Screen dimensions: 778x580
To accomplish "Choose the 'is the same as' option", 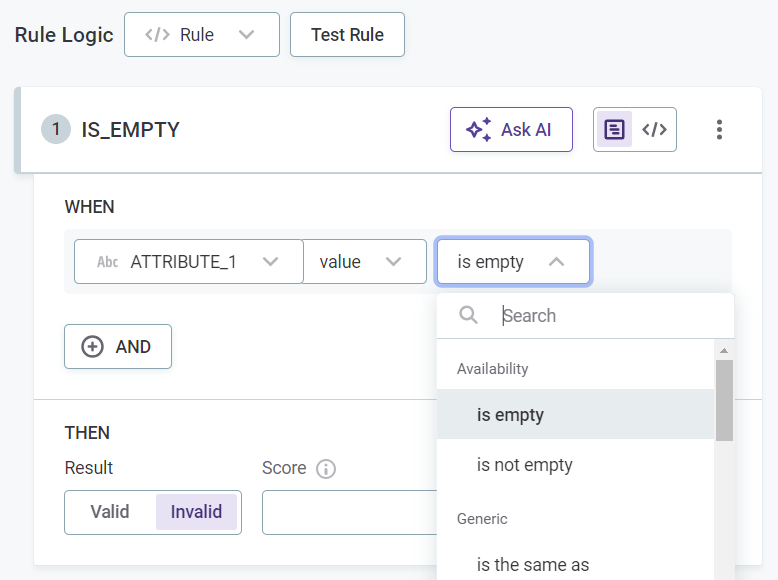I will tap(533, 565).
